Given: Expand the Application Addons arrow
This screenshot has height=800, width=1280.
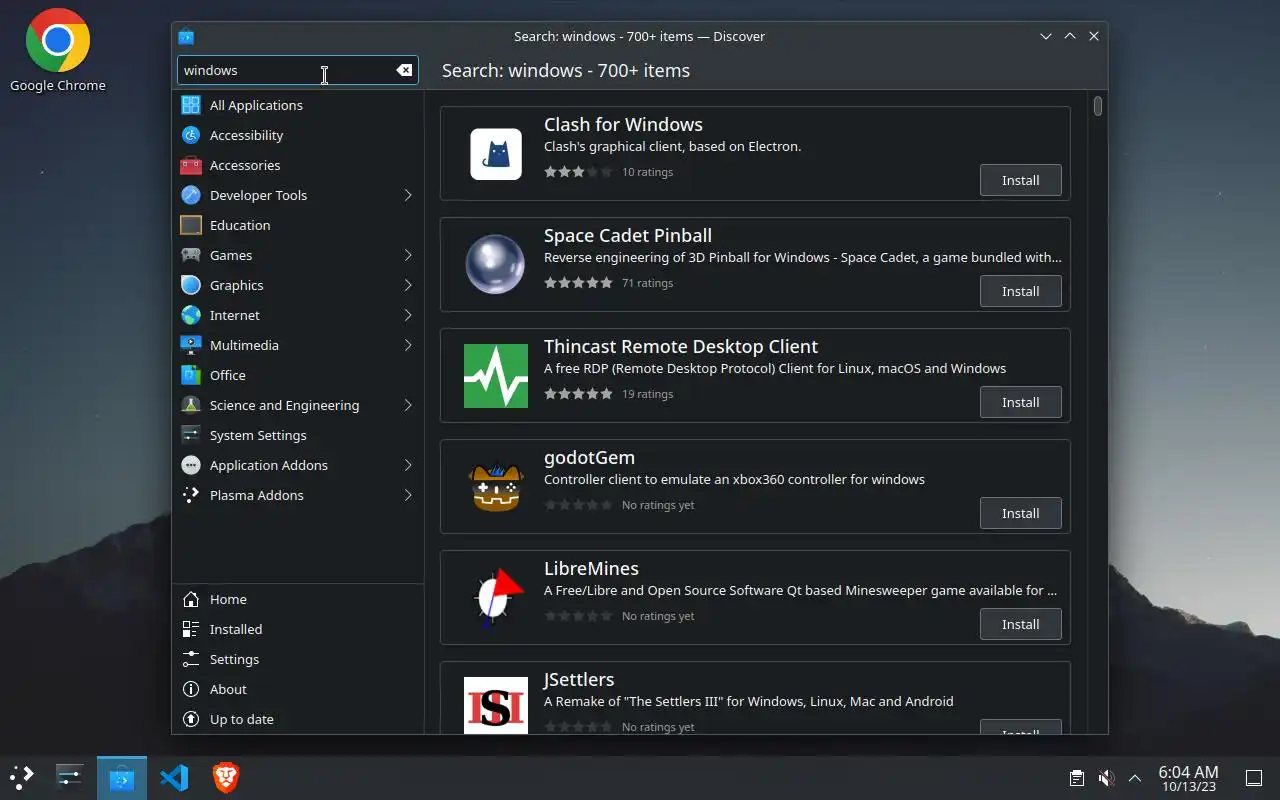Looking at the screenshot, I should coord(408,465).
